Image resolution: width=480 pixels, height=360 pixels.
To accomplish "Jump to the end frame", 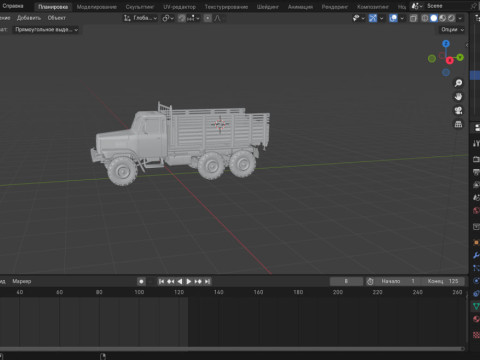I will pyautogui.click(x=207, y=282).
